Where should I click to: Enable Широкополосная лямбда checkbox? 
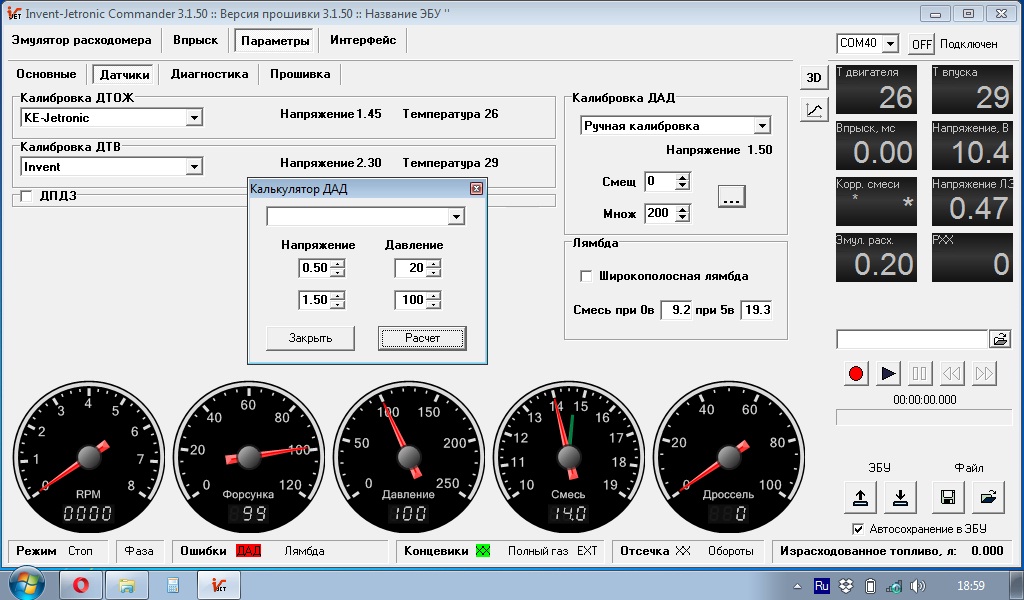tap(586, 276)
